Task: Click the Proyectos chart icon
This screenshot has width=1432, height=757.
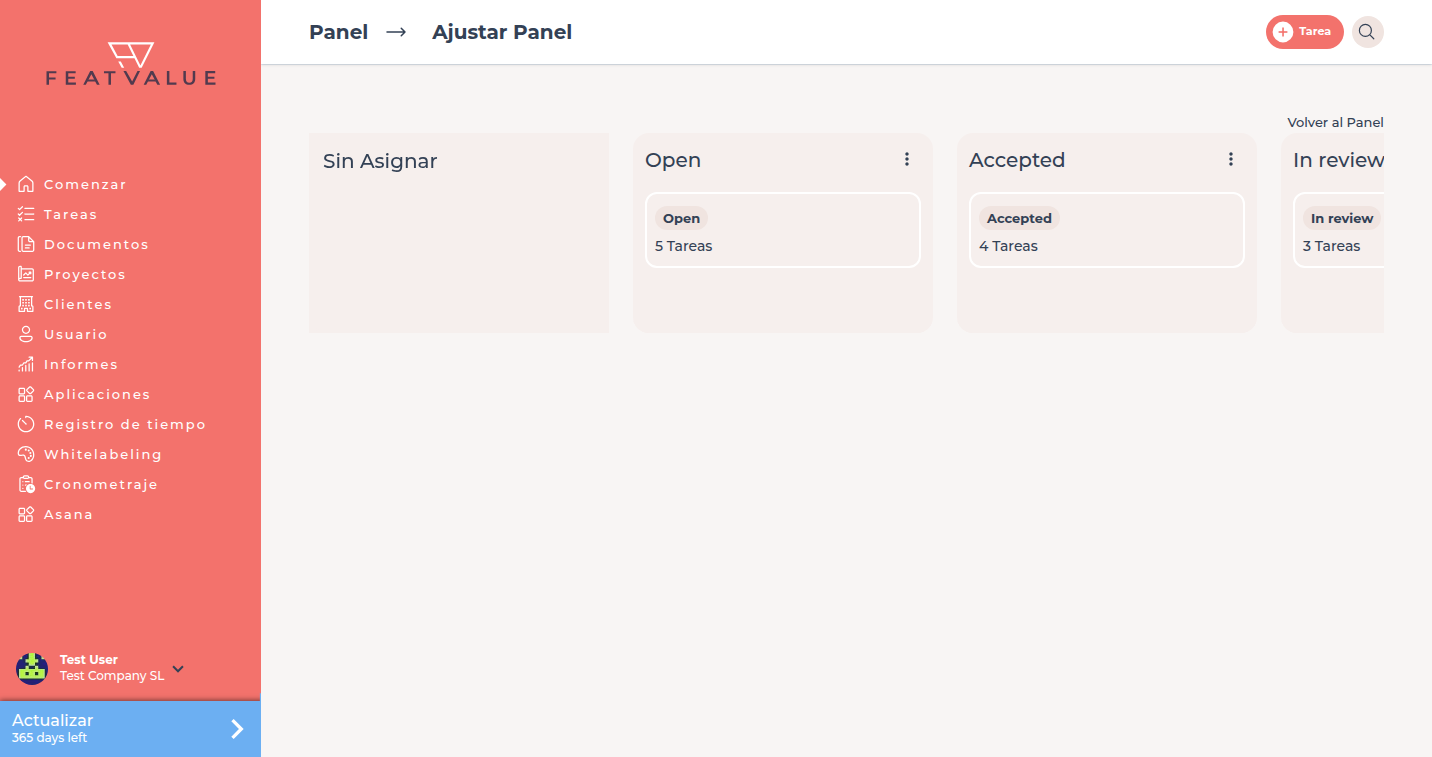Action: point(26,274)
